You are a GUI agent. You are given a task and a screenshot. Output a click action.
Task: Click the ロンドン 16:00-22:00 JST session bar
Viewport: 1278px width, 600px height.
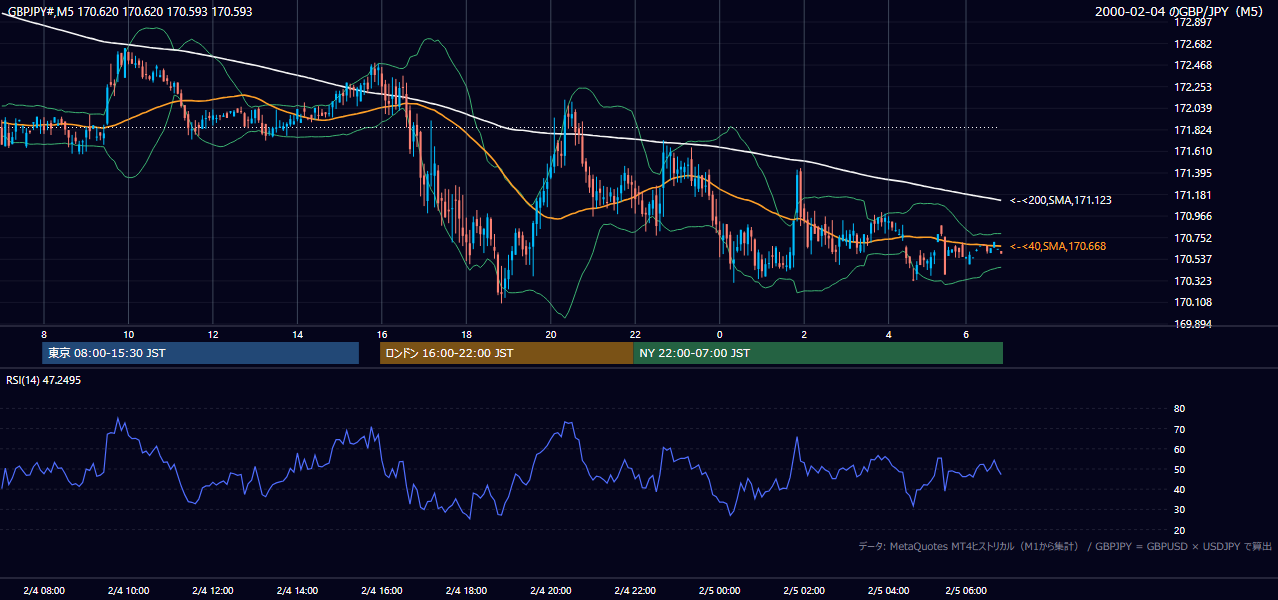[x=506, y=353]
